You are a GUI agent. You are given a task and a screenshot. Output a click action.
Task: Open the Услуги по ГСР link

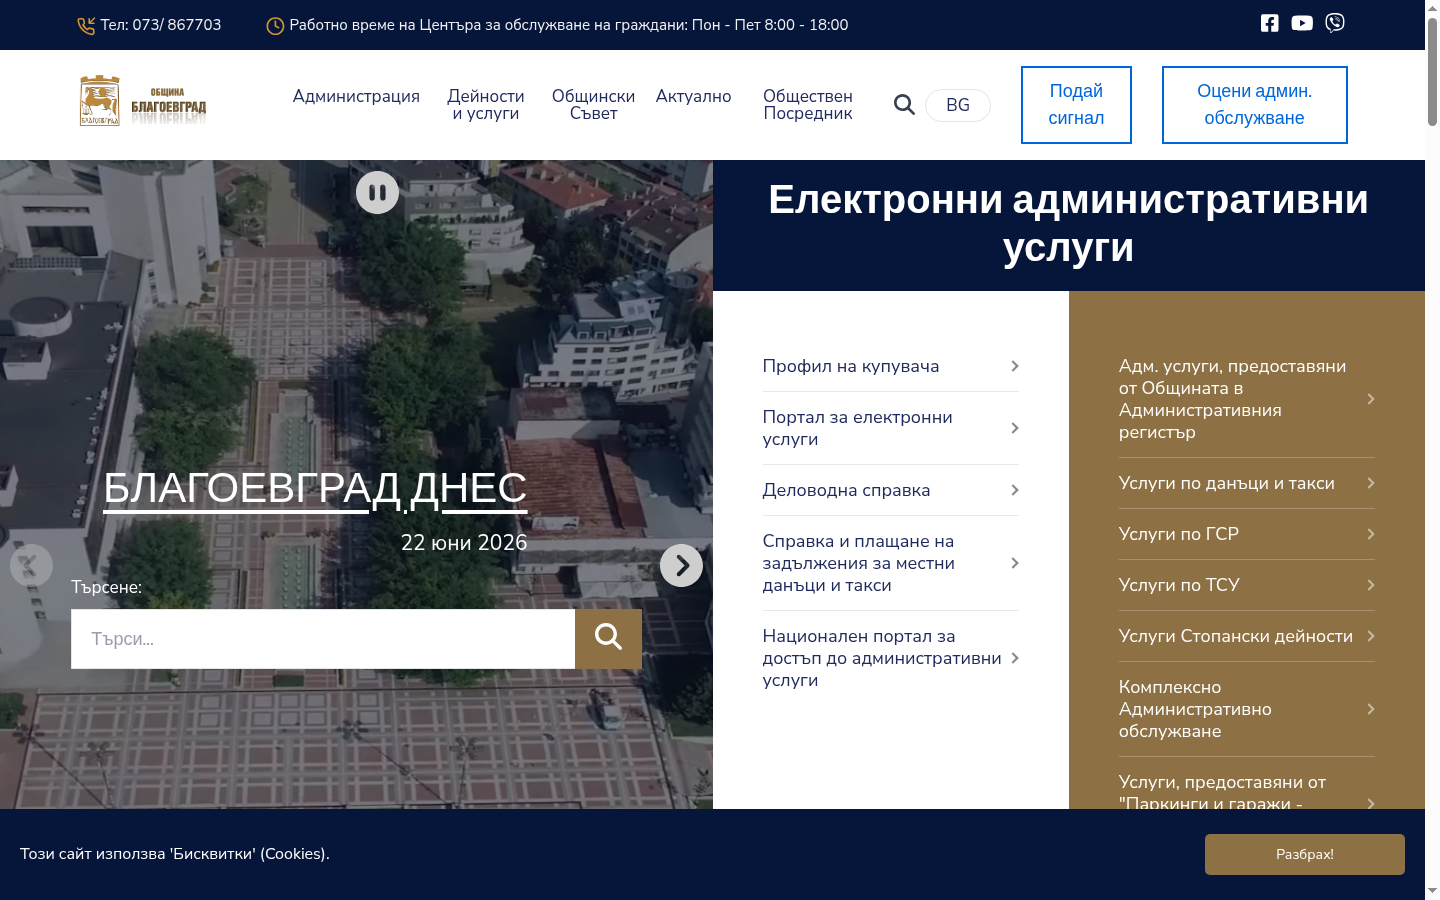coord(1247,534)
